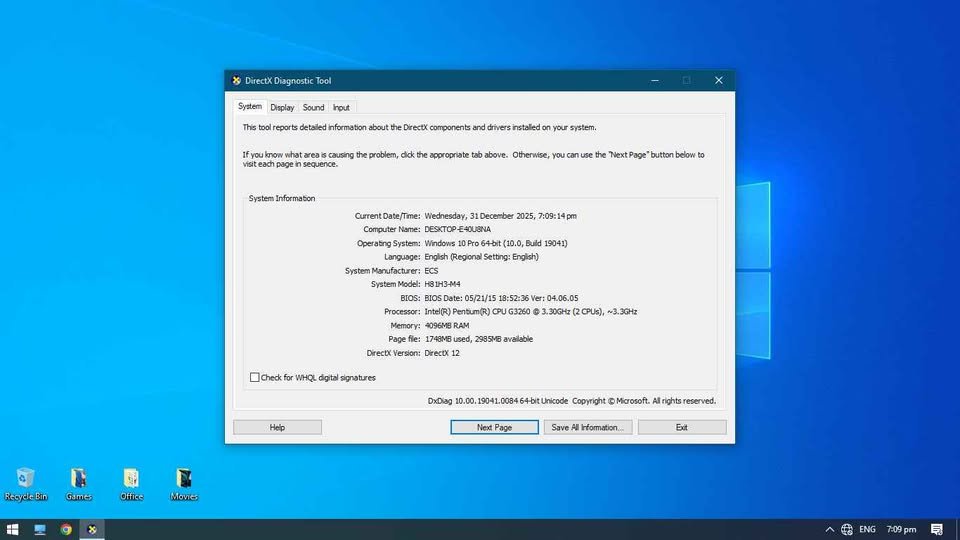Click Save All Information button
Screen dimensions: 960x540
point(588,427)
